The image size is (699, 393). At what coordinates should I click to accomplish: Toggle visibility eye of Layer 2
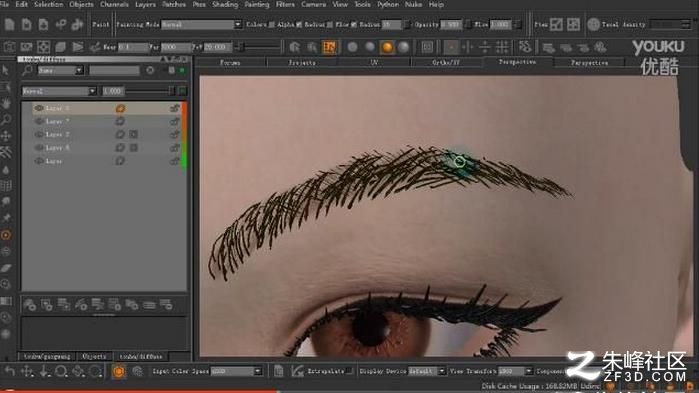coord(39,134)
